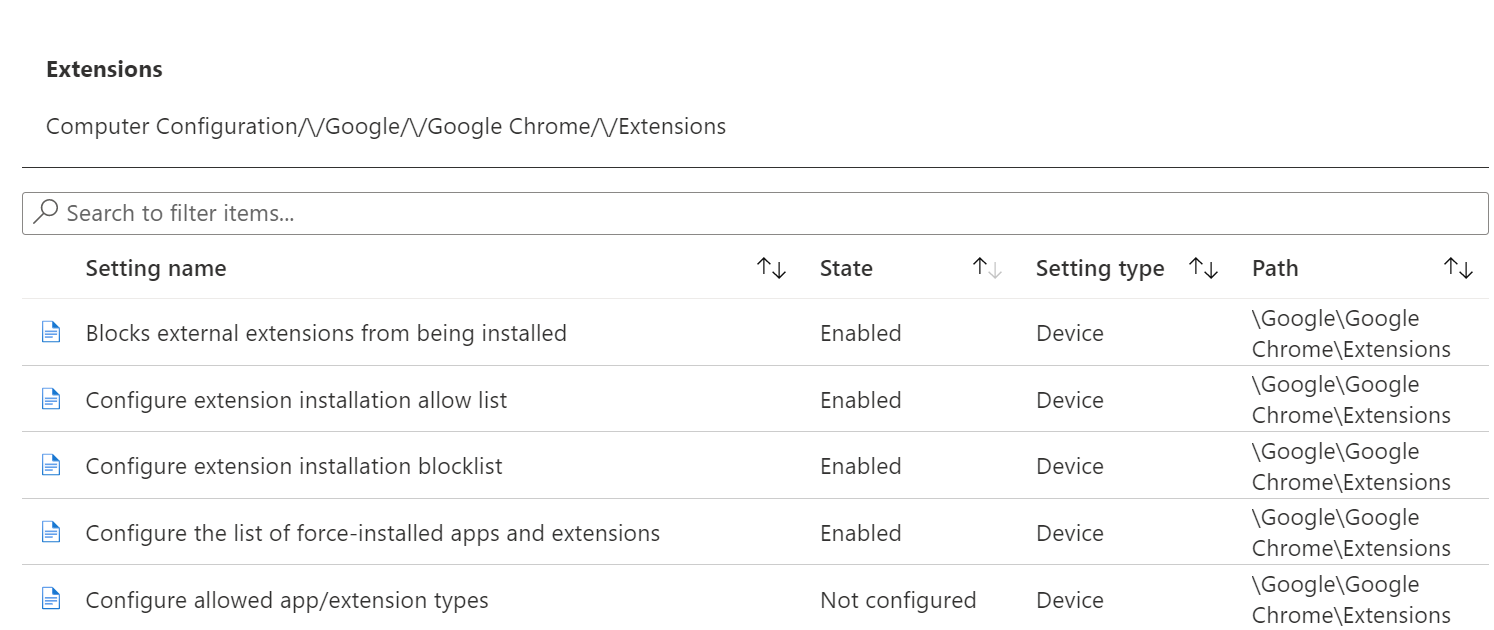This screenshot has width=1494, height=630.
Task: Sort by Setting name column arrows
Action: click(771, 268)
